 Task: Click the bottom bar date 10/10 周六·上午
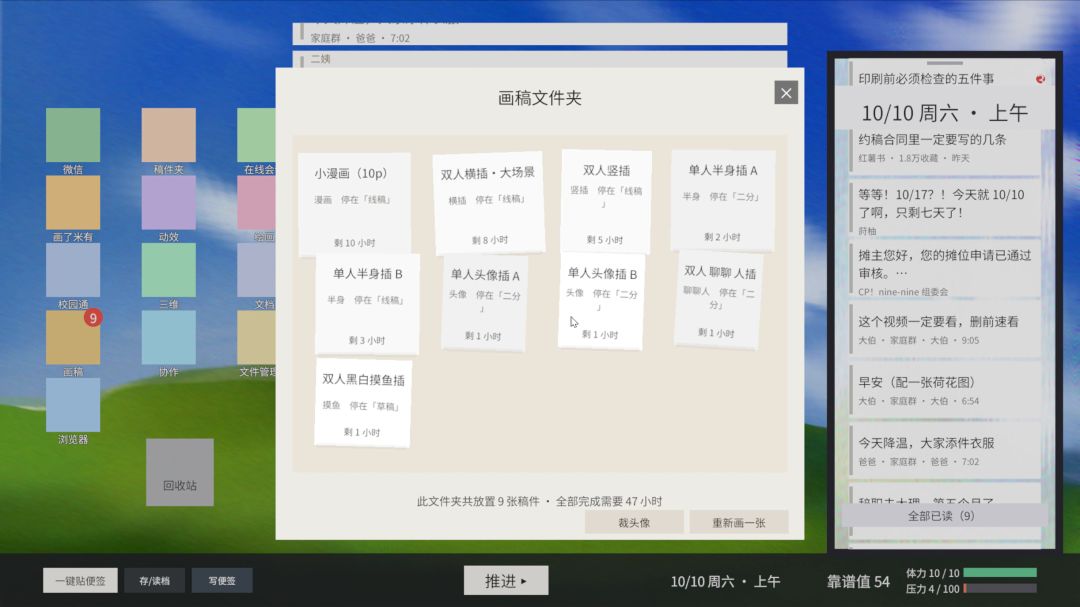[x=725, y=582]
